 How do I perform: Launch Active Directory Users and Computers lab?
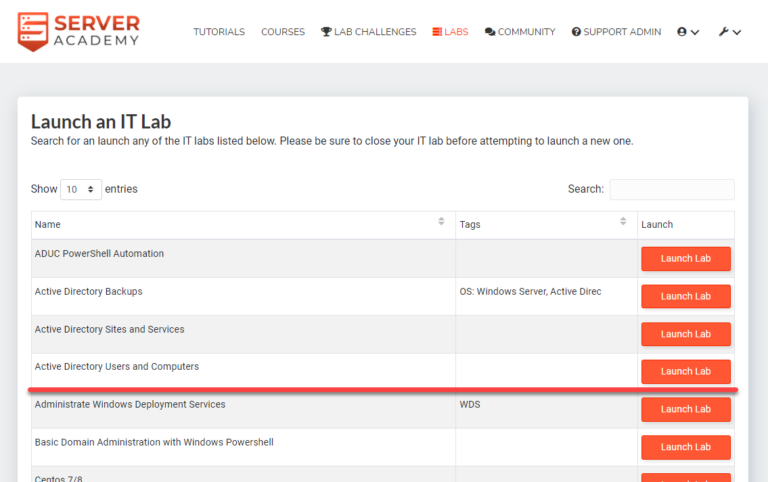(x=685, y=372)
